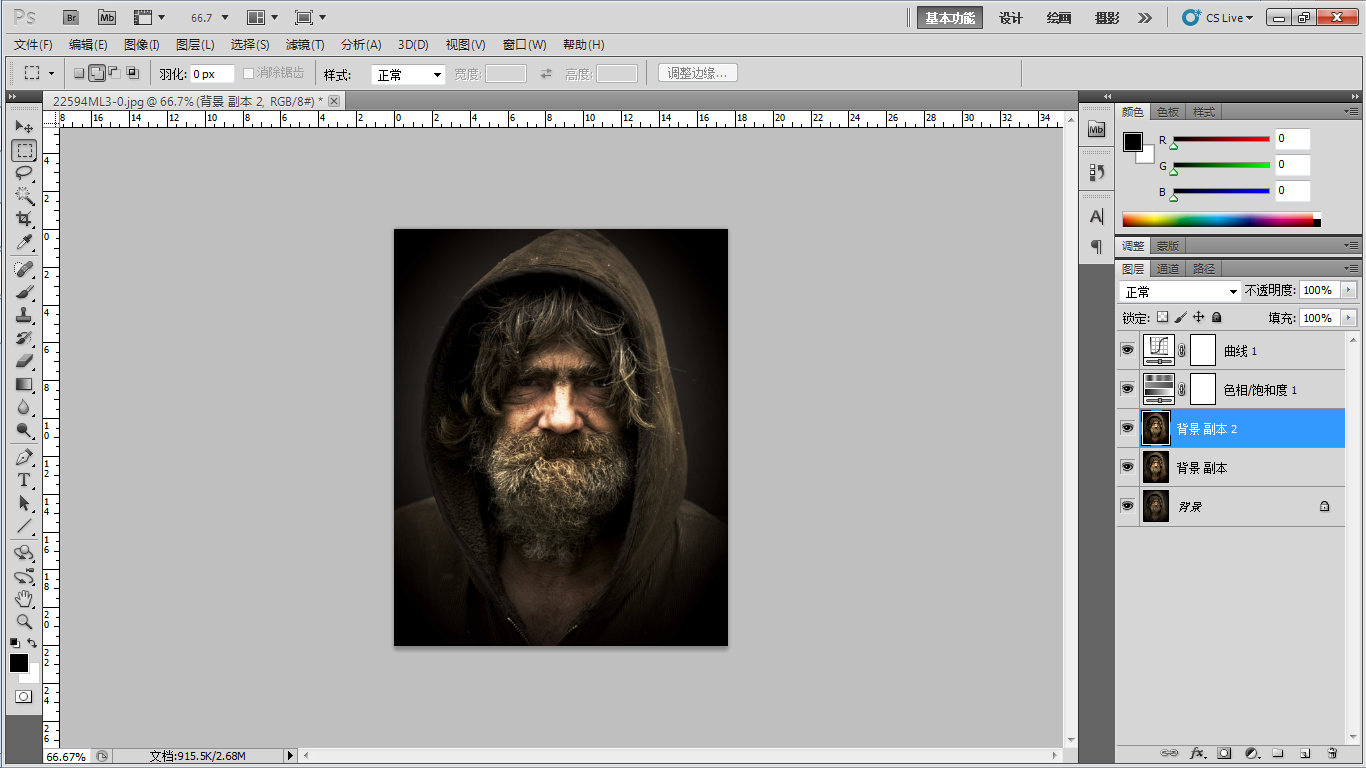Toggle lock position icon
The image size is (1366, 768).
1198,317
